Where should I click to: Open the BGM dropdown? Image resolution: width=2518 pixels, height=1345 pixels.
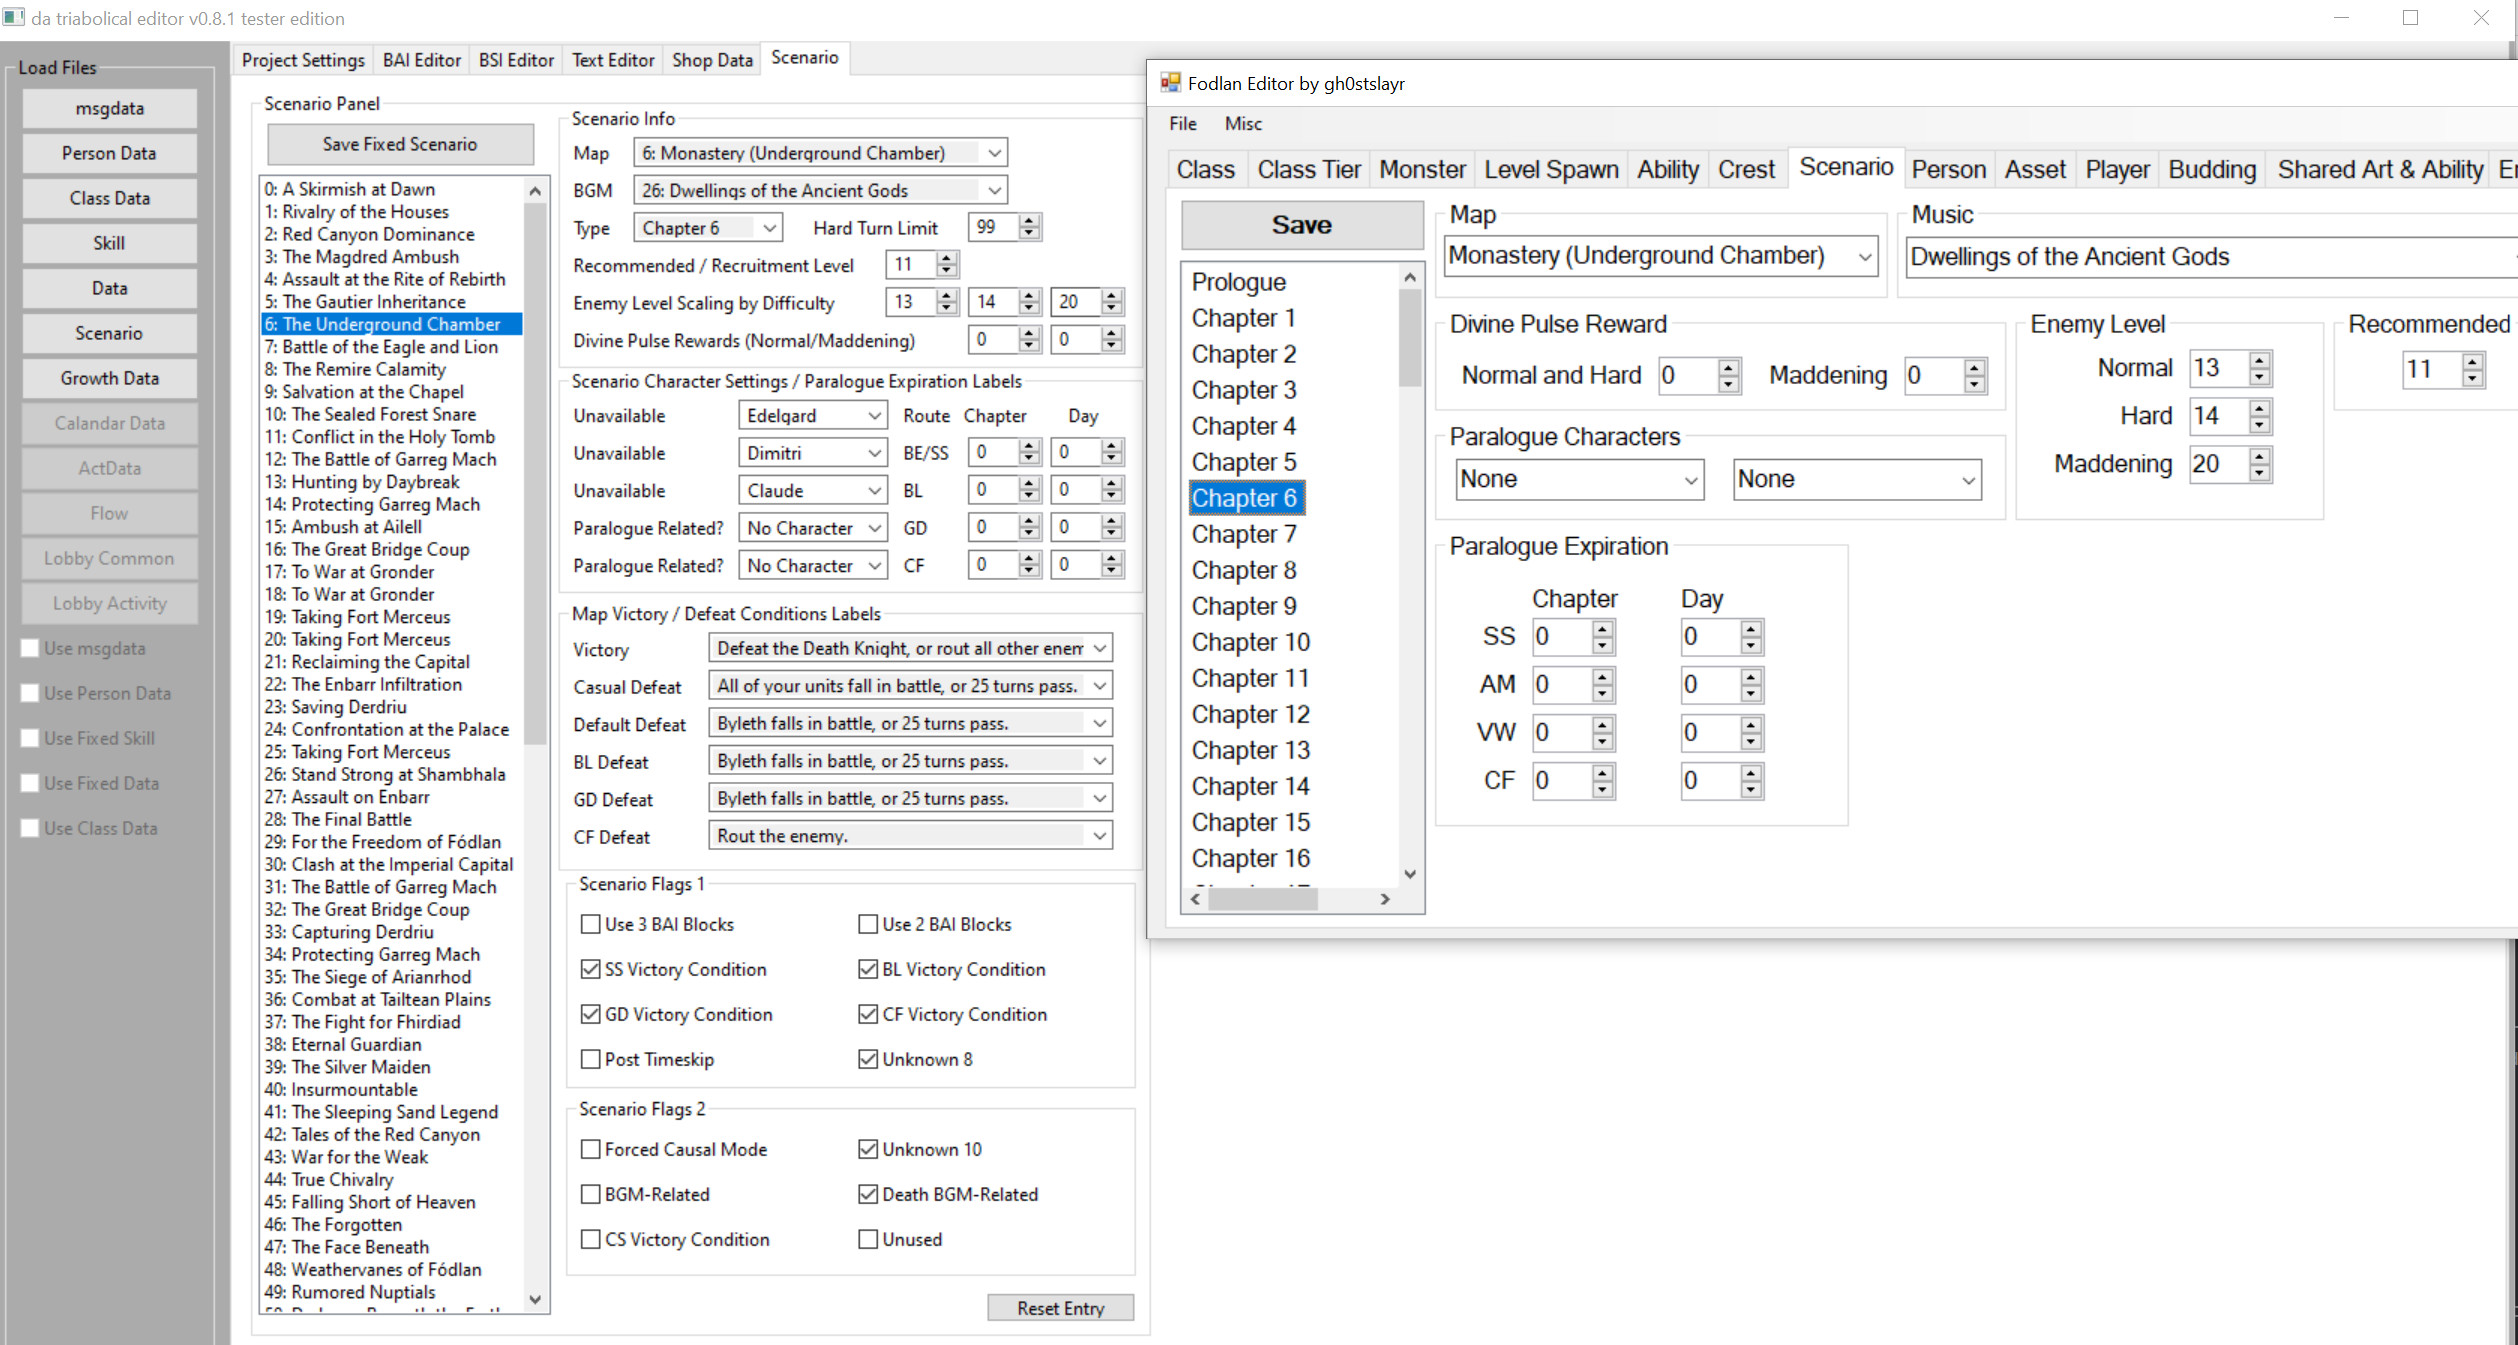pos(994,190)
